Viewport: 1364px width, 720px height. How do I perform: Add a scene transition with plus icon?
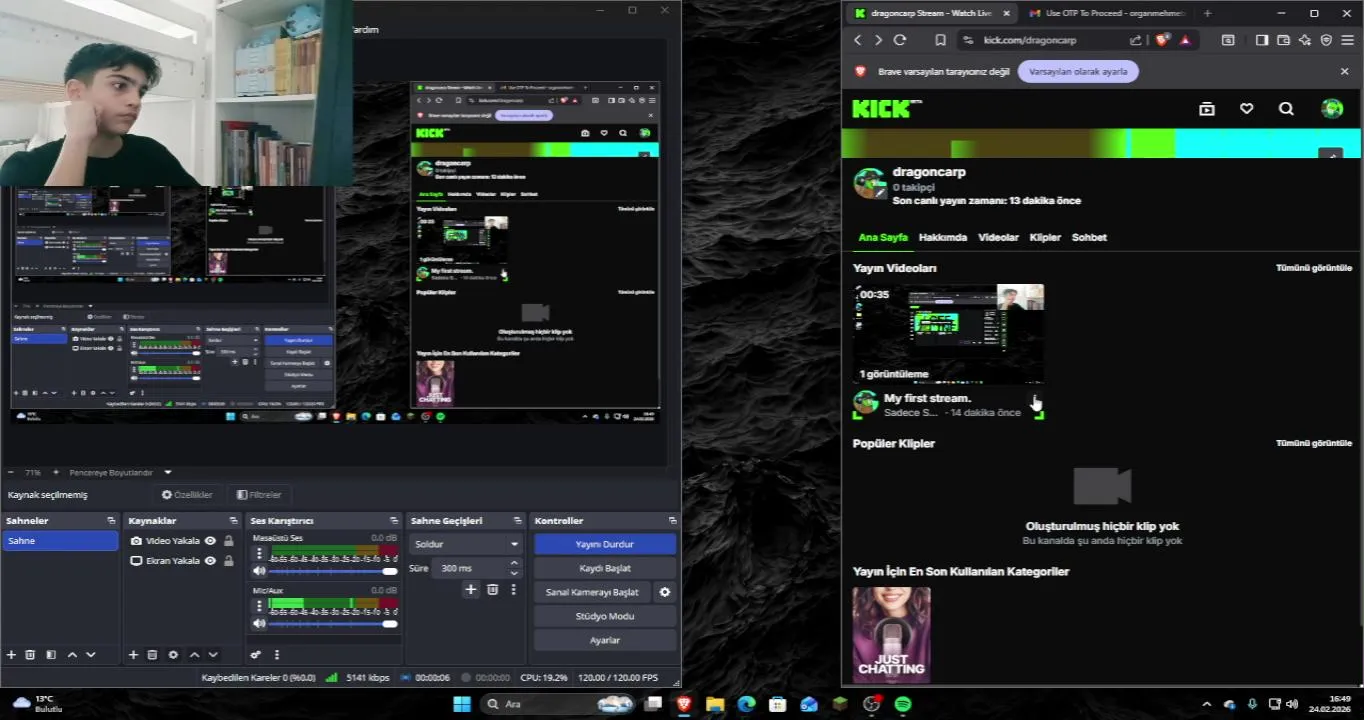click(x=471, y=590)
